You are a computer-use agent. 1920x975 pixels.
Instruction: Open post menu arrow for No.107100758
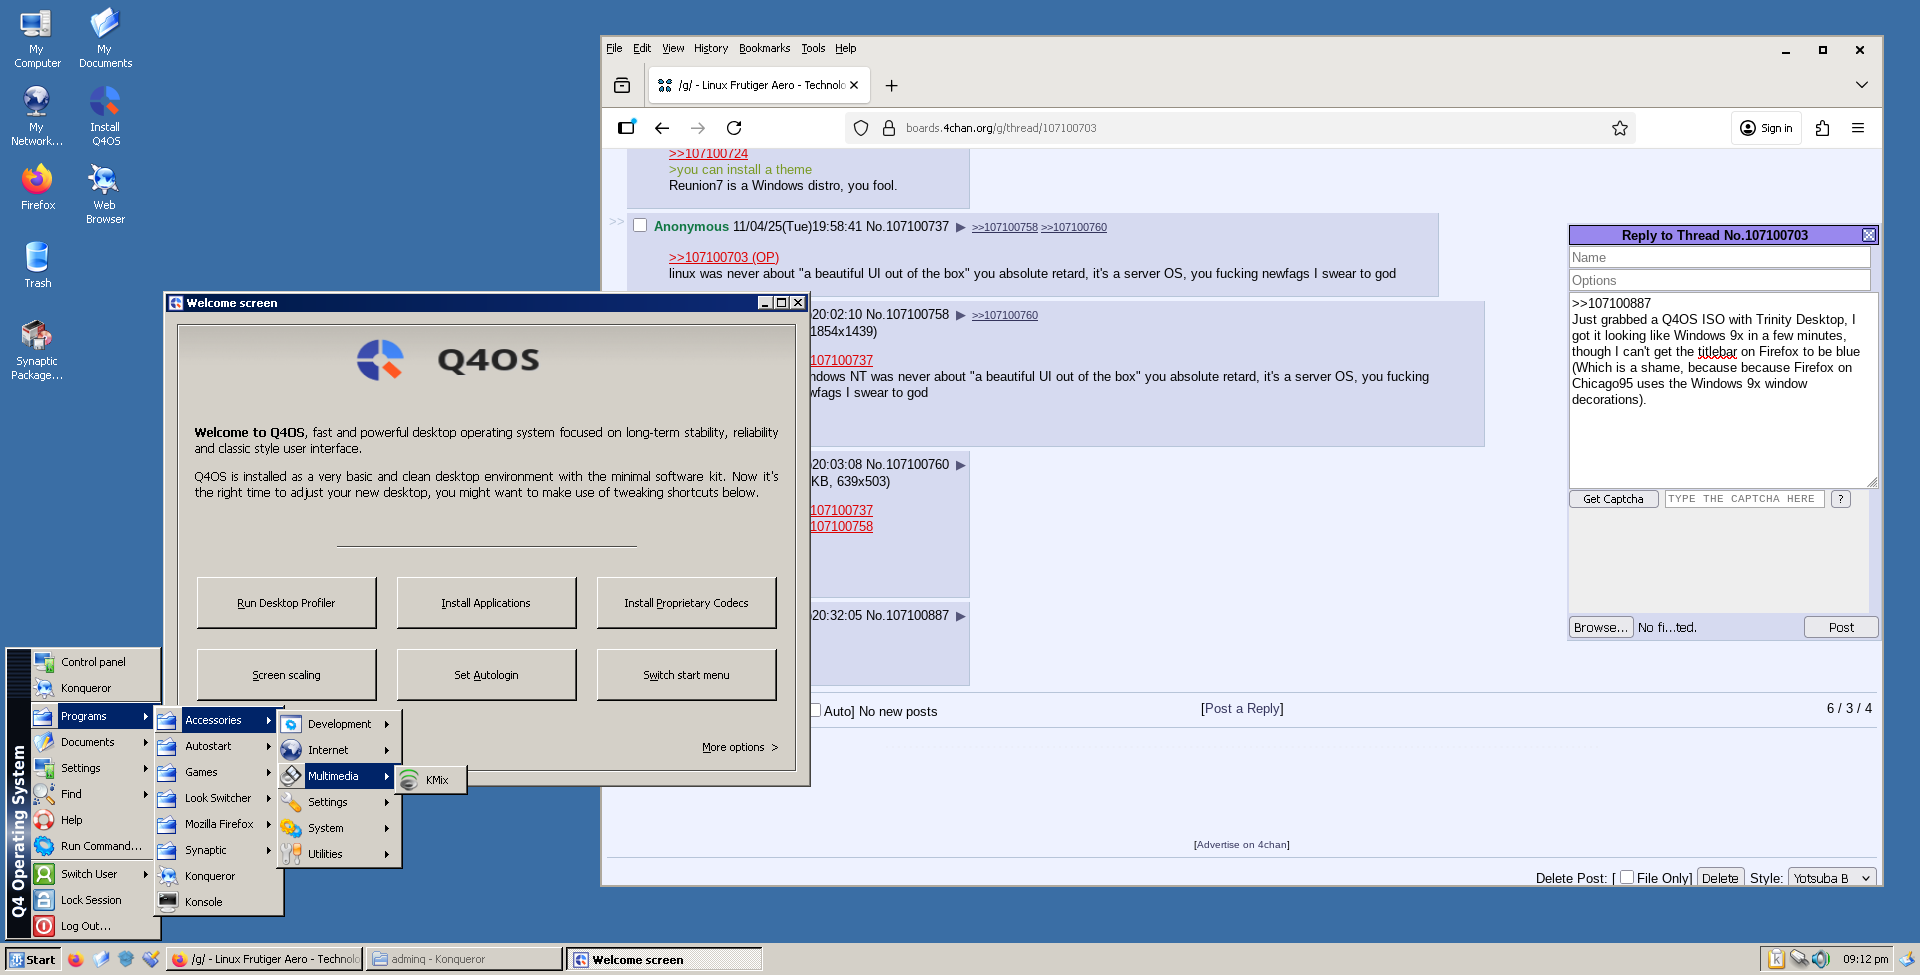coord(960,315)
